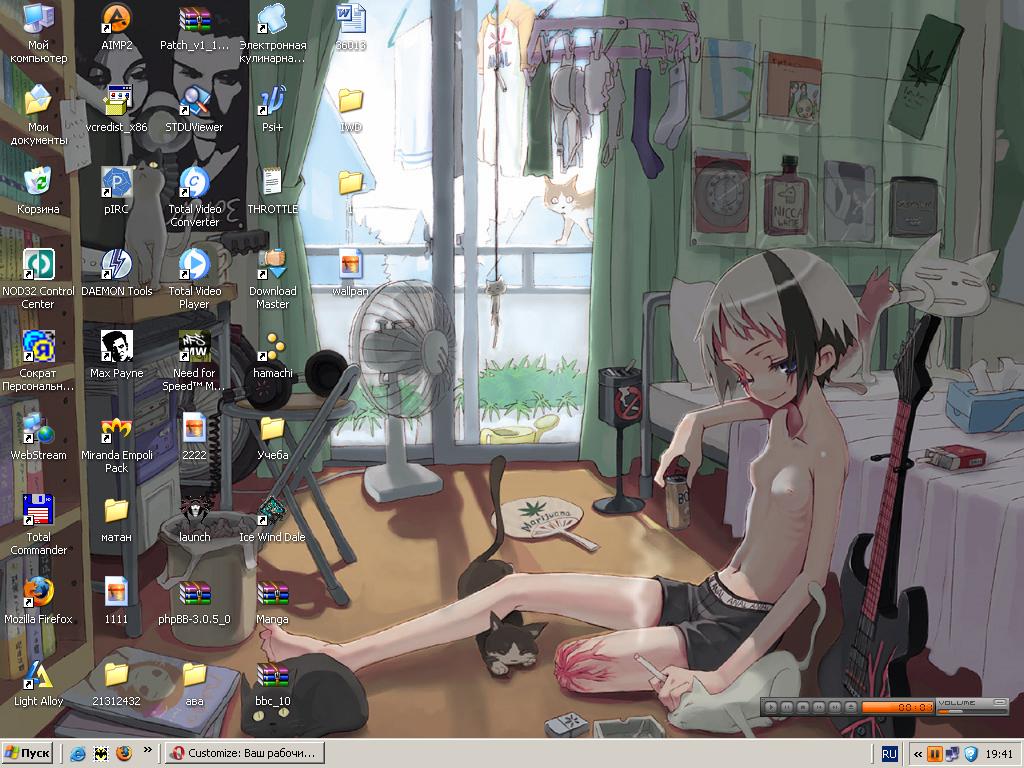Open the network connection tray icon
The width and height of the screenshot is (1024, 768).
click(x=952, y=754)
